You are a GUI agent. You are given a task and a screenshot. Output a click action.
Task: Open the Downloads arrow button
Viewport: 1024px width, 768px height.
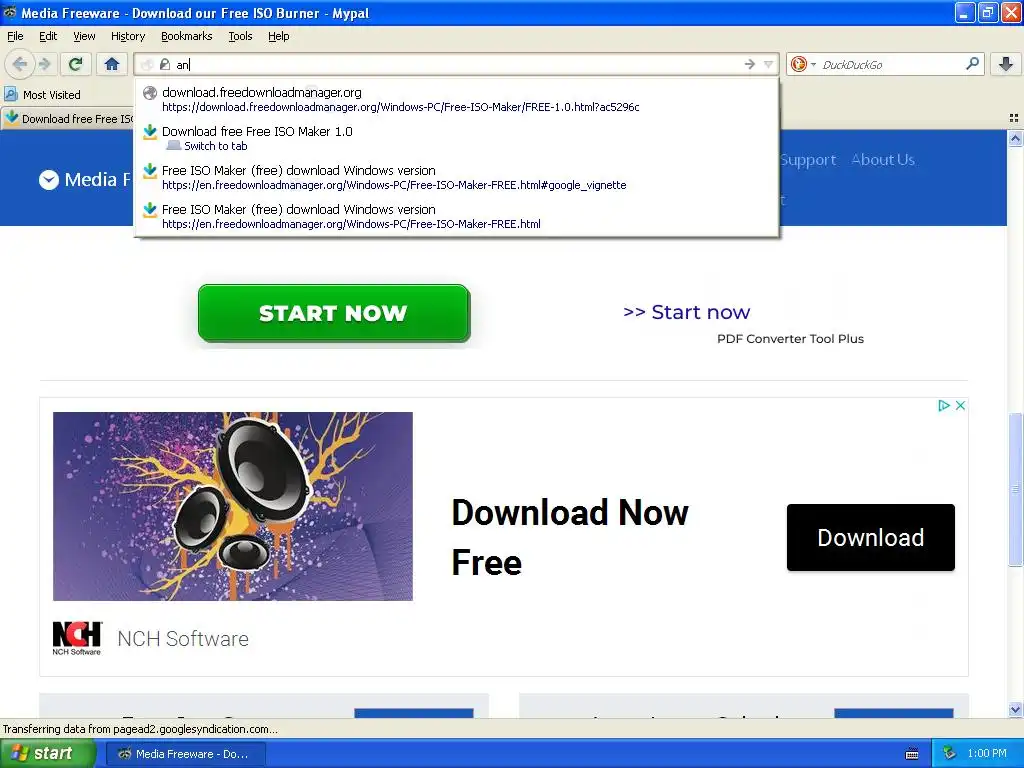point(1006,64)
